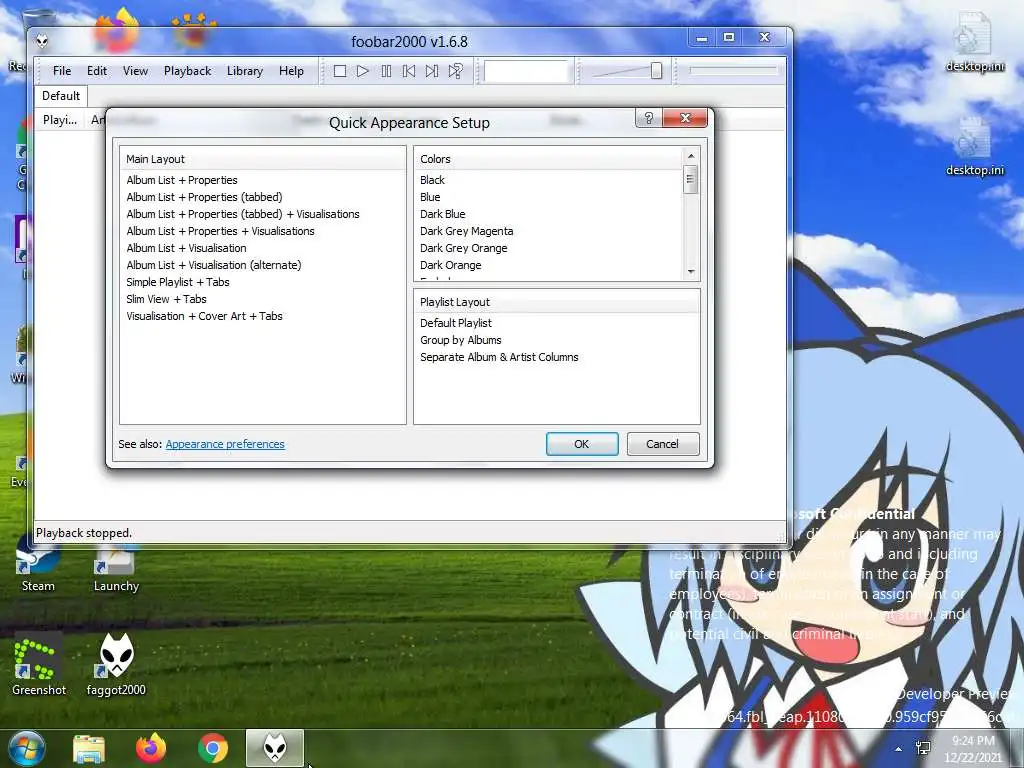Click the Playing column header
The image size is (1024, 768).
click(x=59, y=120)
